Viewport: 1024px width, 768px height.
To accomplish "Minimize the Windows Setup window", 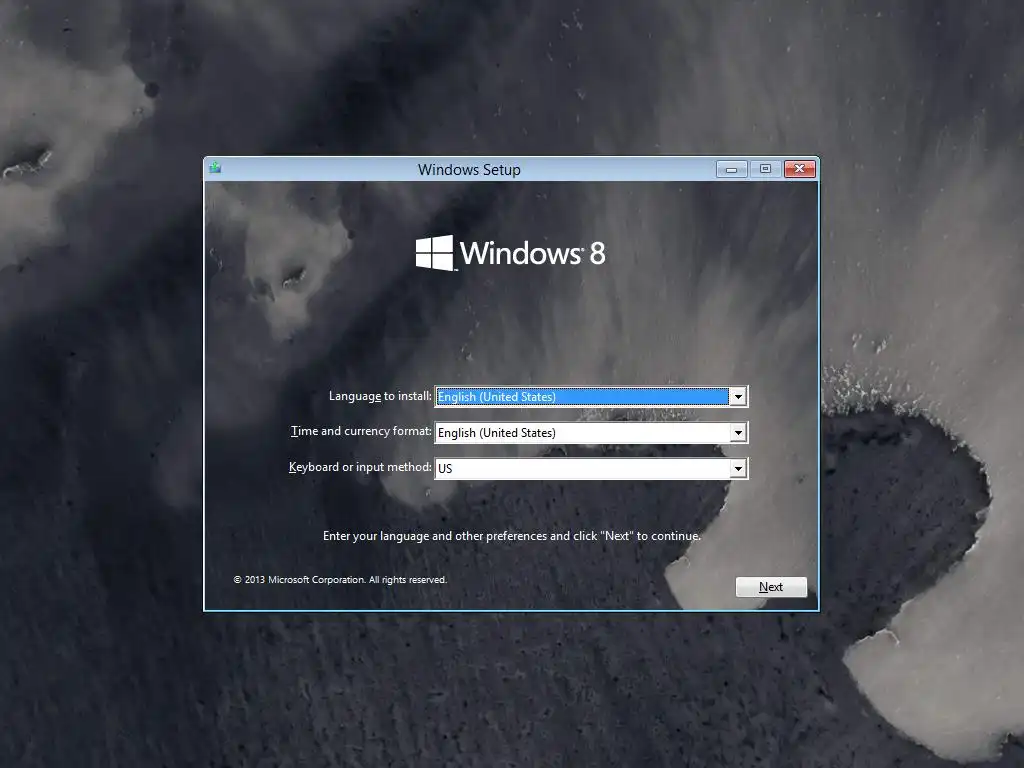I will [731, 169].
